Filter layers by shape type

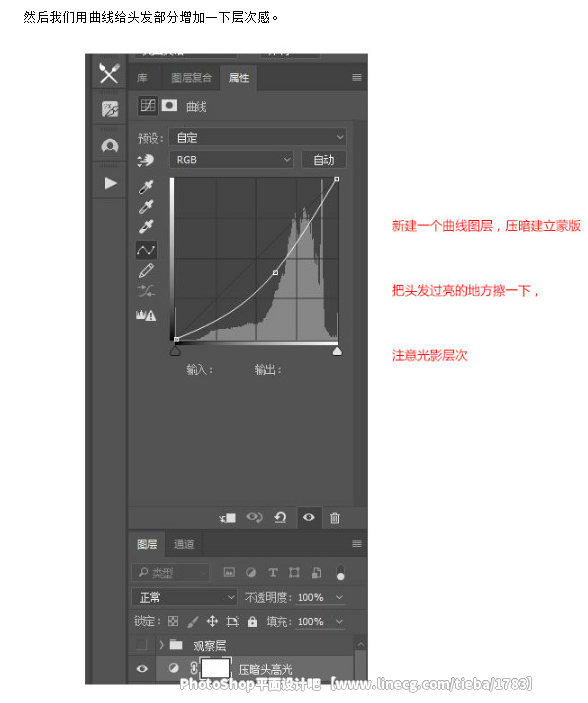(x=294, y=572)
